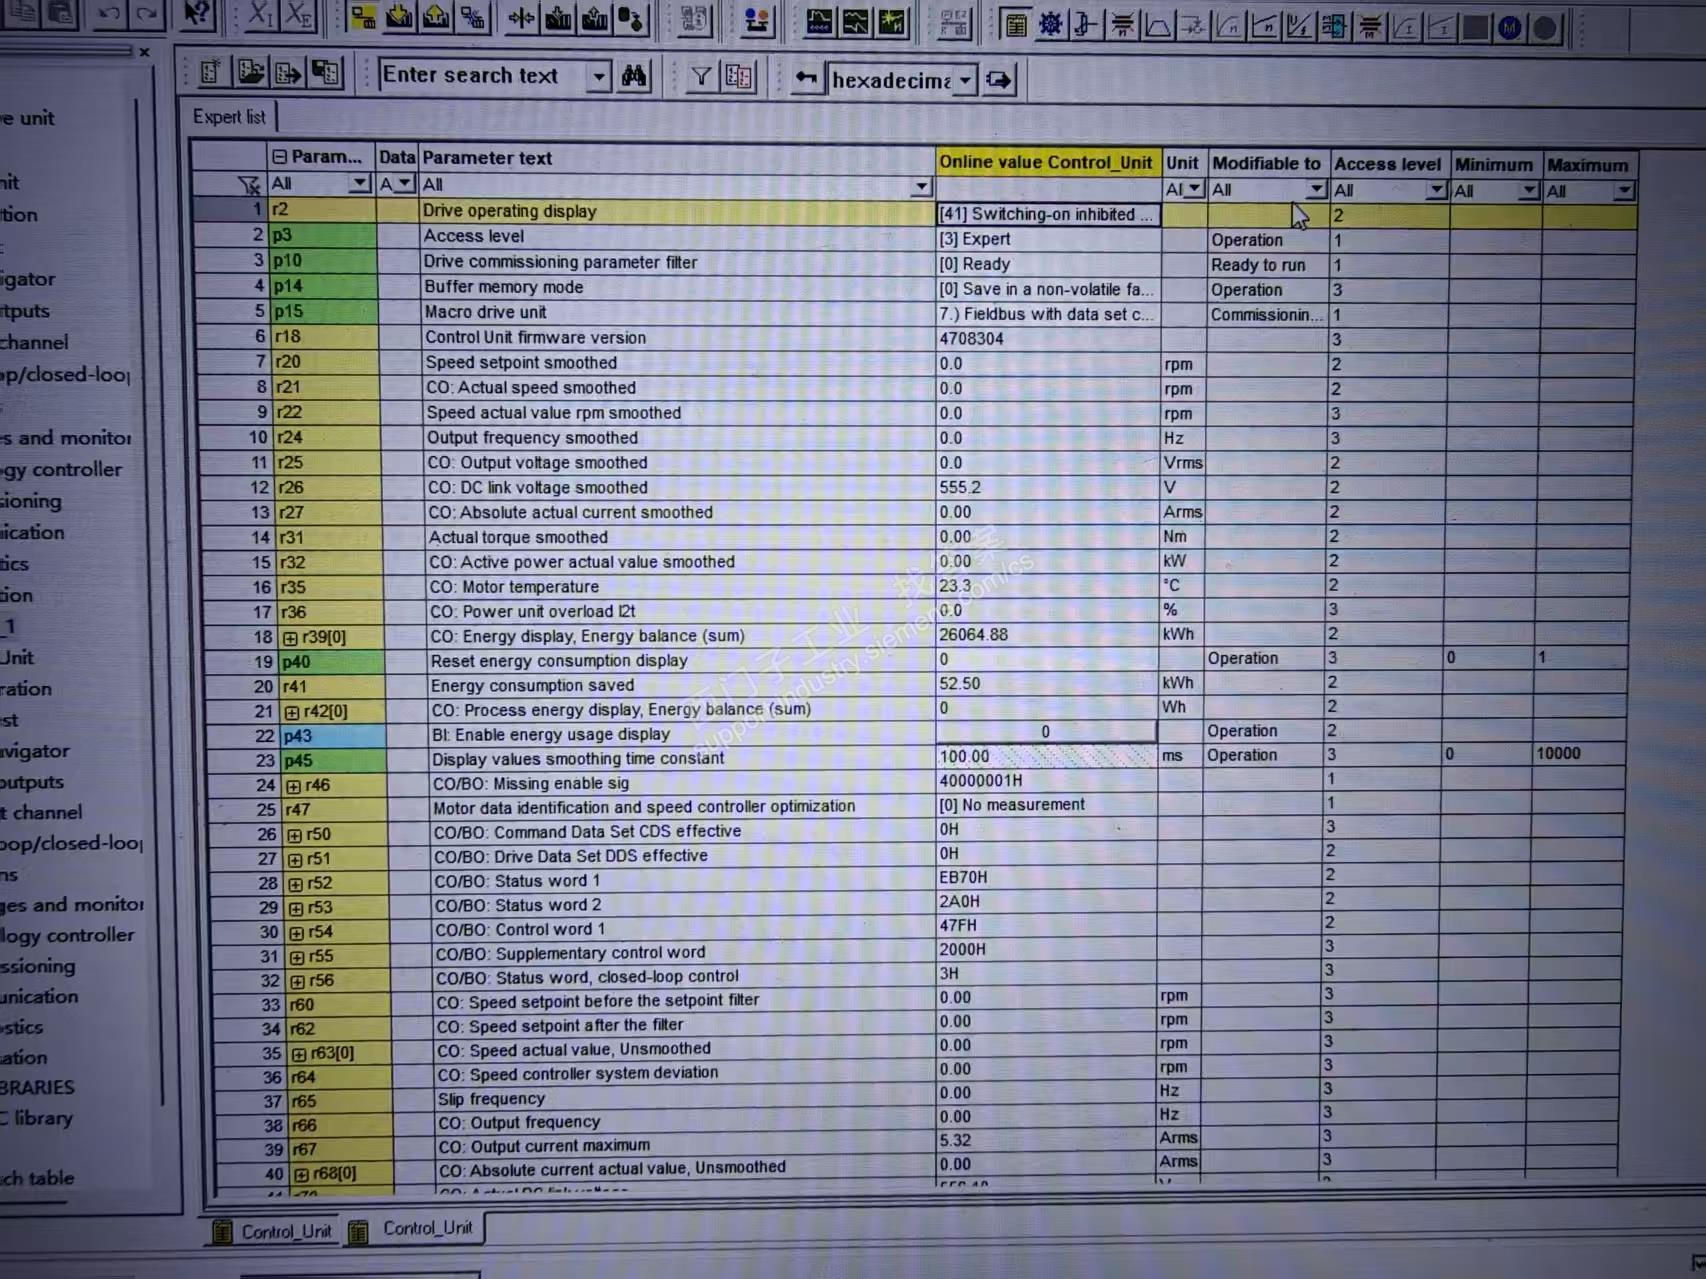Open the drive configuration gear icon
This screenshot has width=1706, height=1279.
click(x=1051, y=25)
